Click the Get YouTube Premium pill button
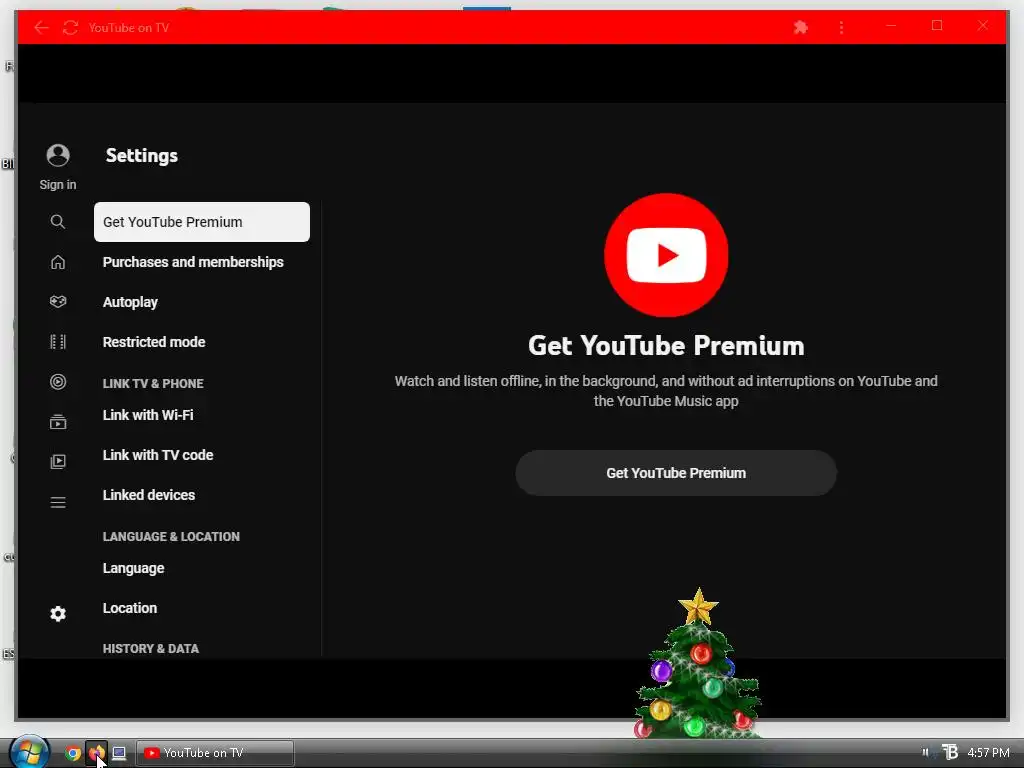 (x=676, y=473)
